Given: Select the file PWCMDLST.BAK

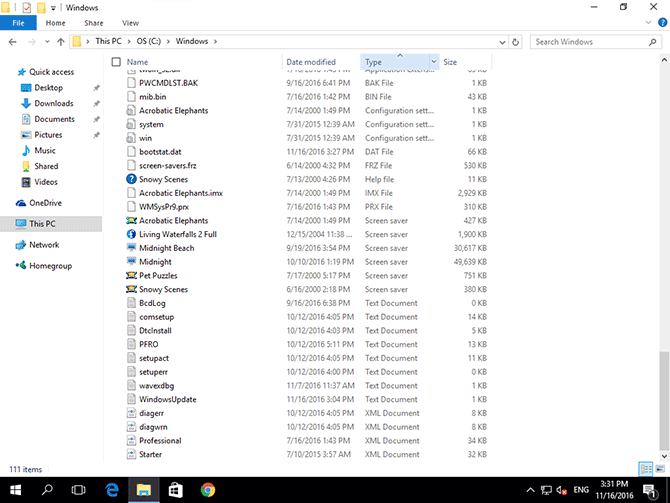Looking at the screenshot, I should [168, 83].
